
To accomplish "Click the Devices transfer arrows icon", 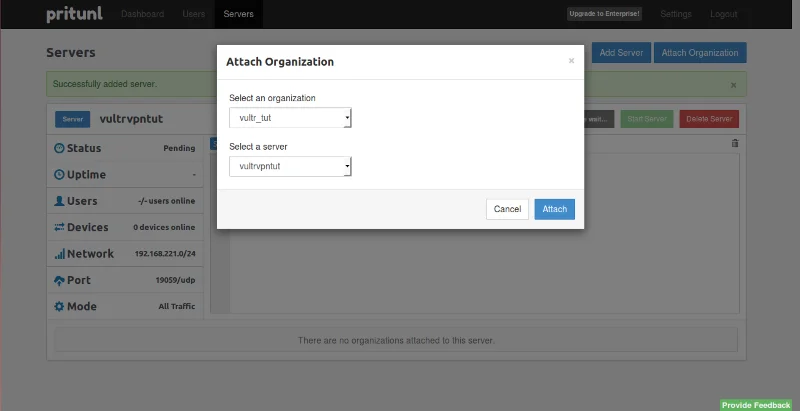I will point(59,227).
